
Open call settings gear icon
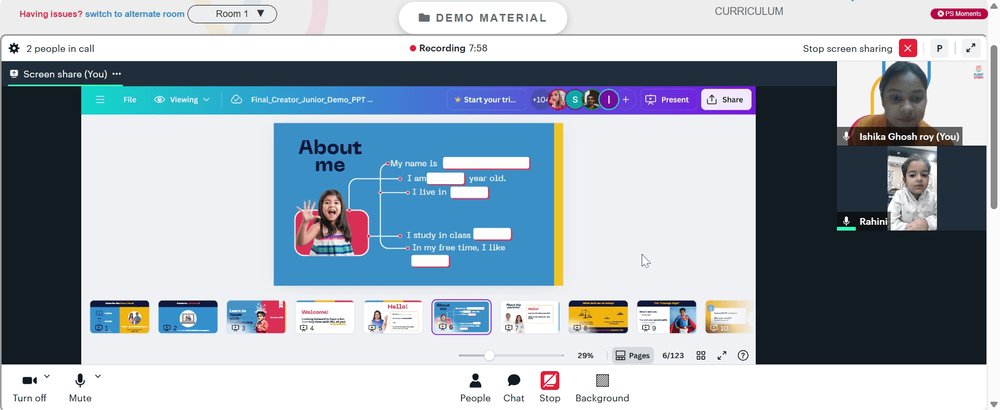point(14,48)
